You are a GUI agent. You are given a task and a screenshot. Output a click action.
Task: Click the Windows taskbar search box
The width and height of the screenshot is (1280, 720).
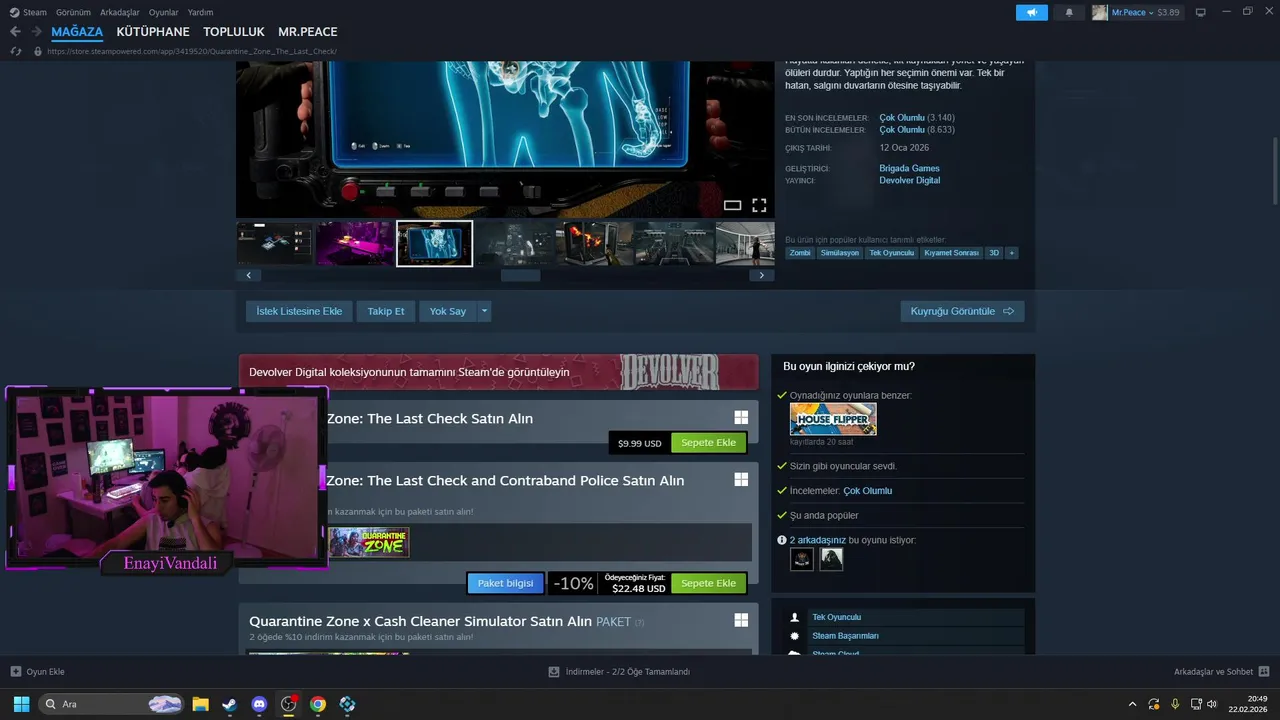pyautogui.click(x=112, y=704)
